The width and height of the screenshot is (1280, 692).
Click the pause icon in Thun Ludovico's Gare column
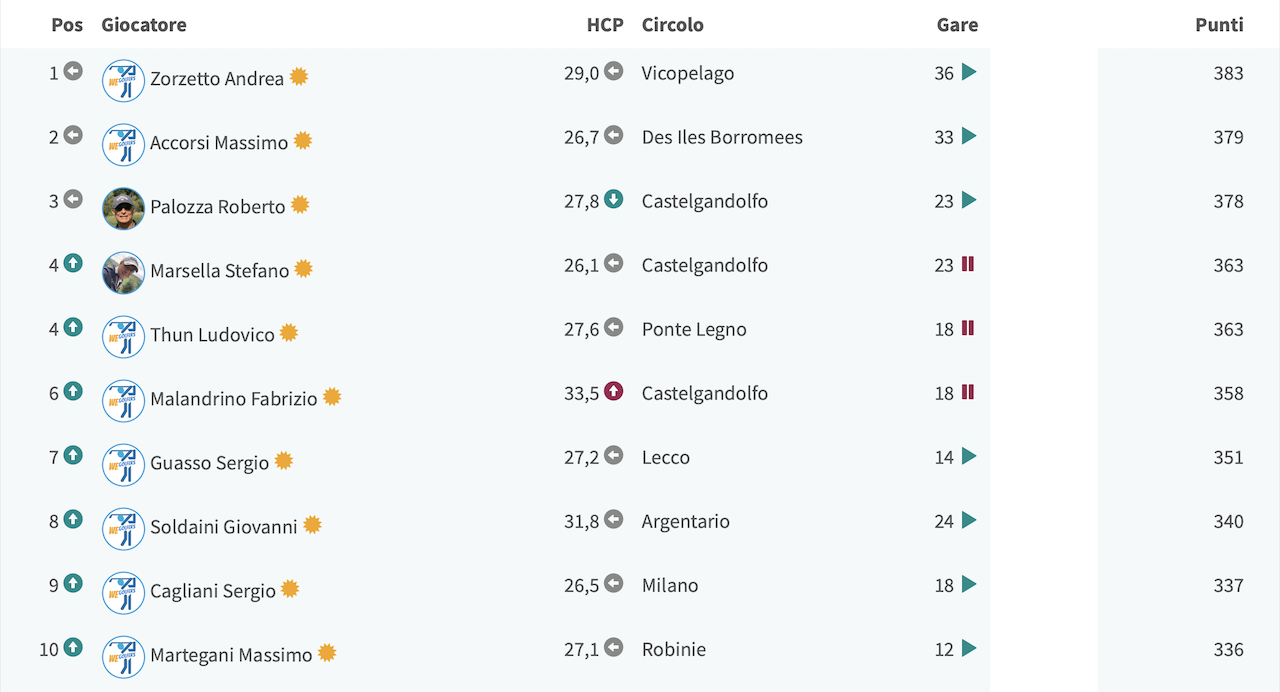tap(968, 328)
